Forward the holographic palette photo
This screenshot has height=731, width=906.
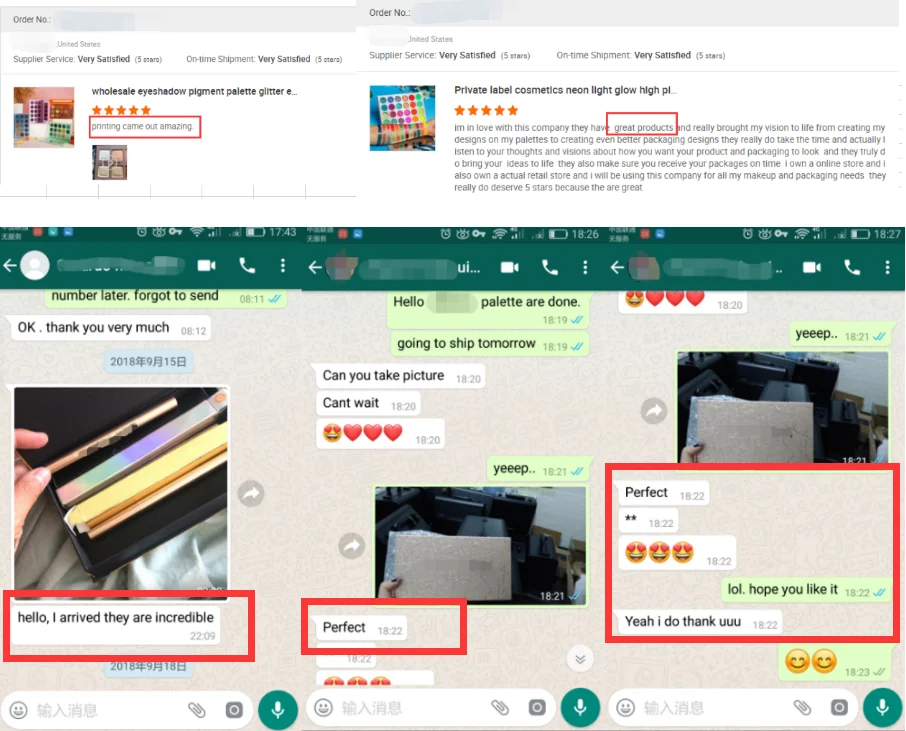point(251,493)
